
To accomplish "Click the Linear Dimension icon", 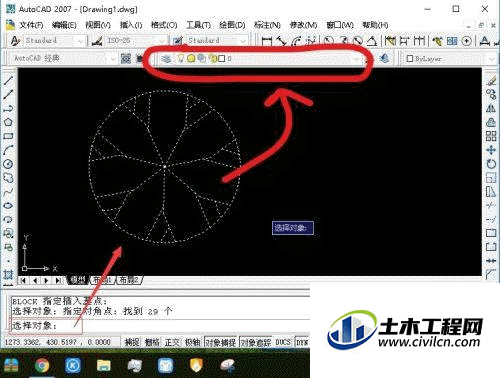I will pyautogui.click(x=267, y=41).
